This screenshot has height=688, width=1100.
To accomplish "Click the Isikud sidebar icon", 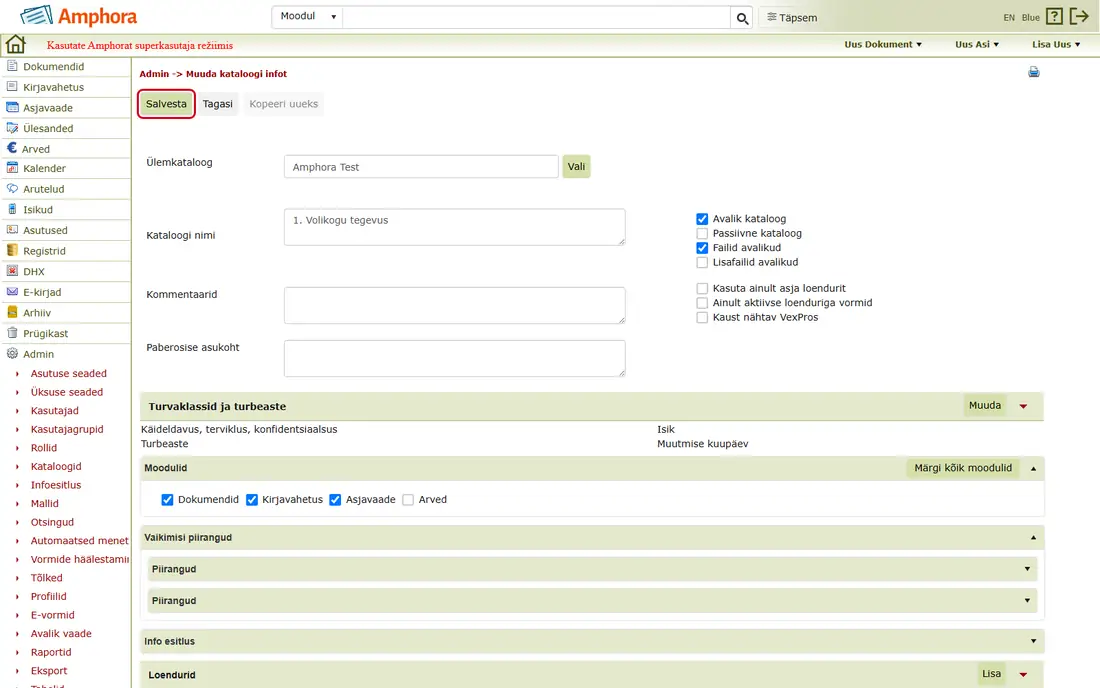I will coord(12,209).
